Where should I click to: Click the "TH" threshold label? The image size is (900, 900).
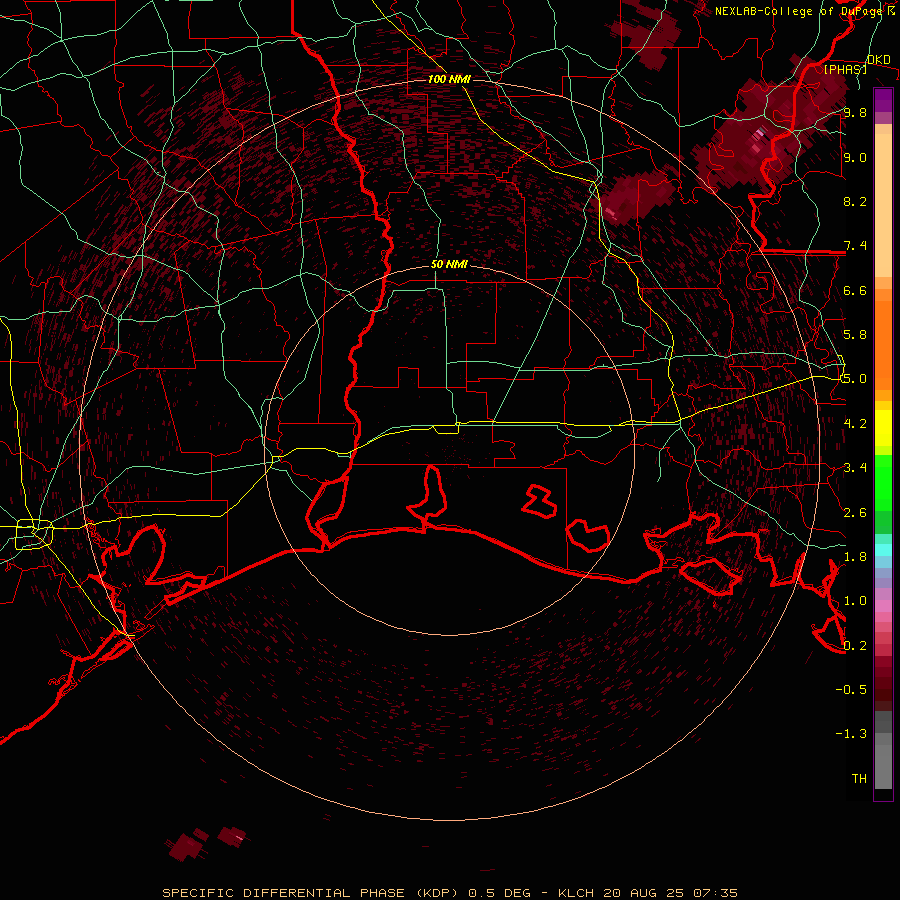pyautogui.click(x=859, y=778)
